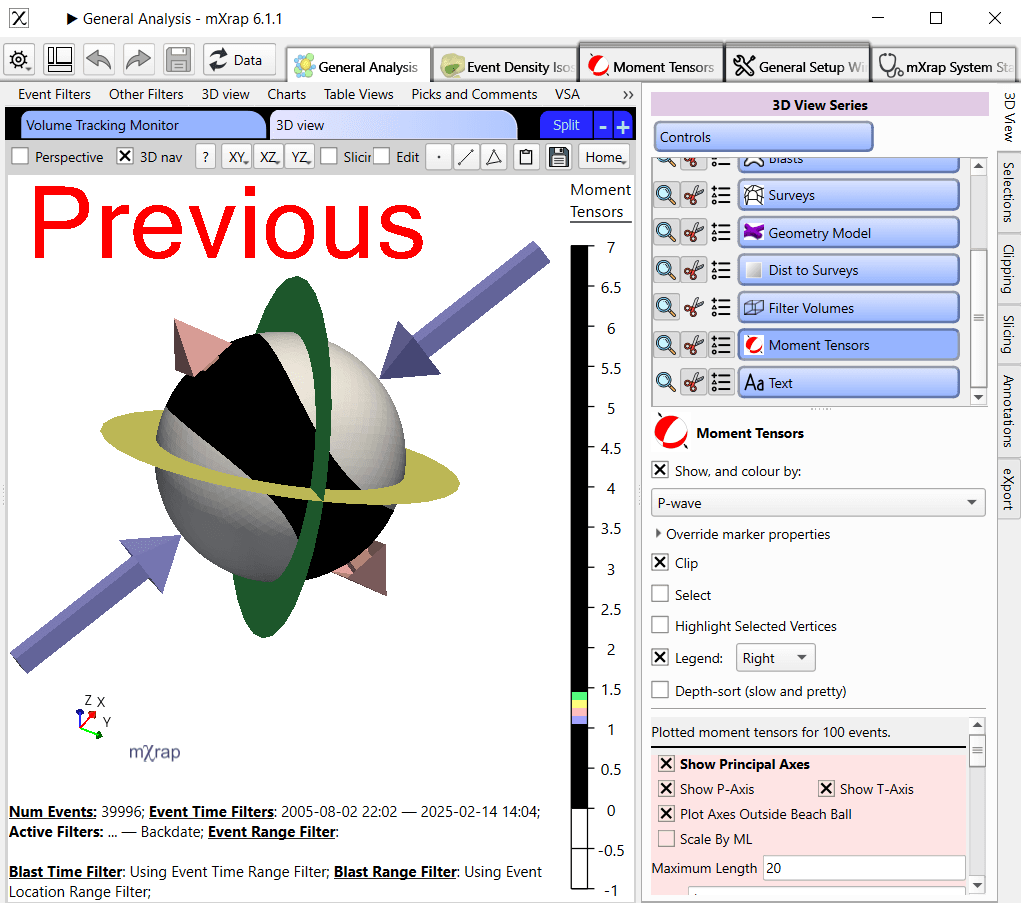Click the Maximum Length input field
1021x903 pixels.
863,868
